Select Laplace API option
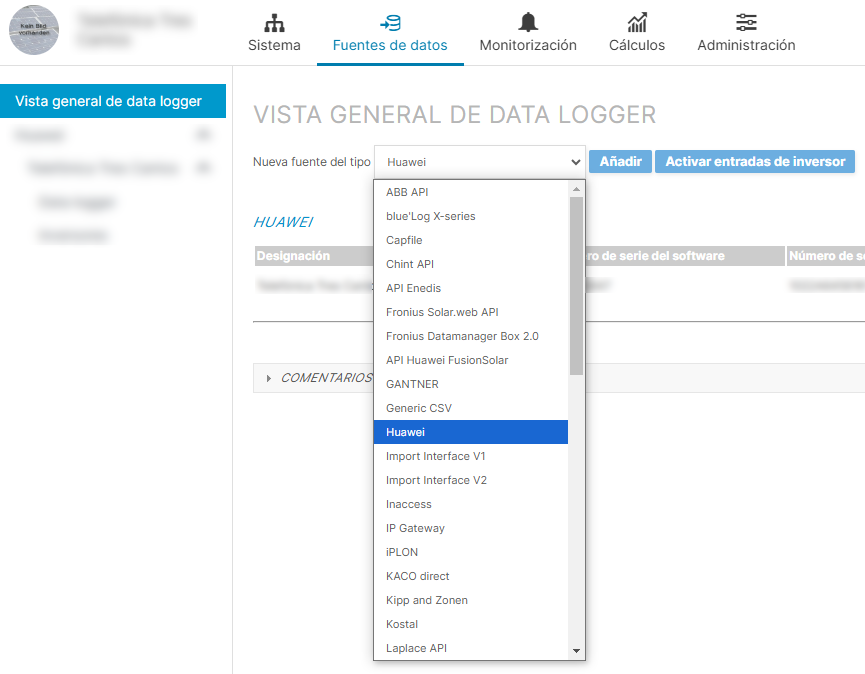865x674 pixels. pyautogui.click(x=471, y=648)
